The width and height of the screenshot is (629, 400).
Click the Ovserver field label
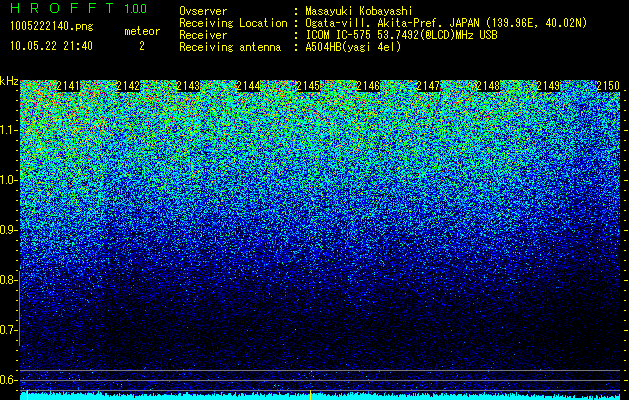point(203,11)
